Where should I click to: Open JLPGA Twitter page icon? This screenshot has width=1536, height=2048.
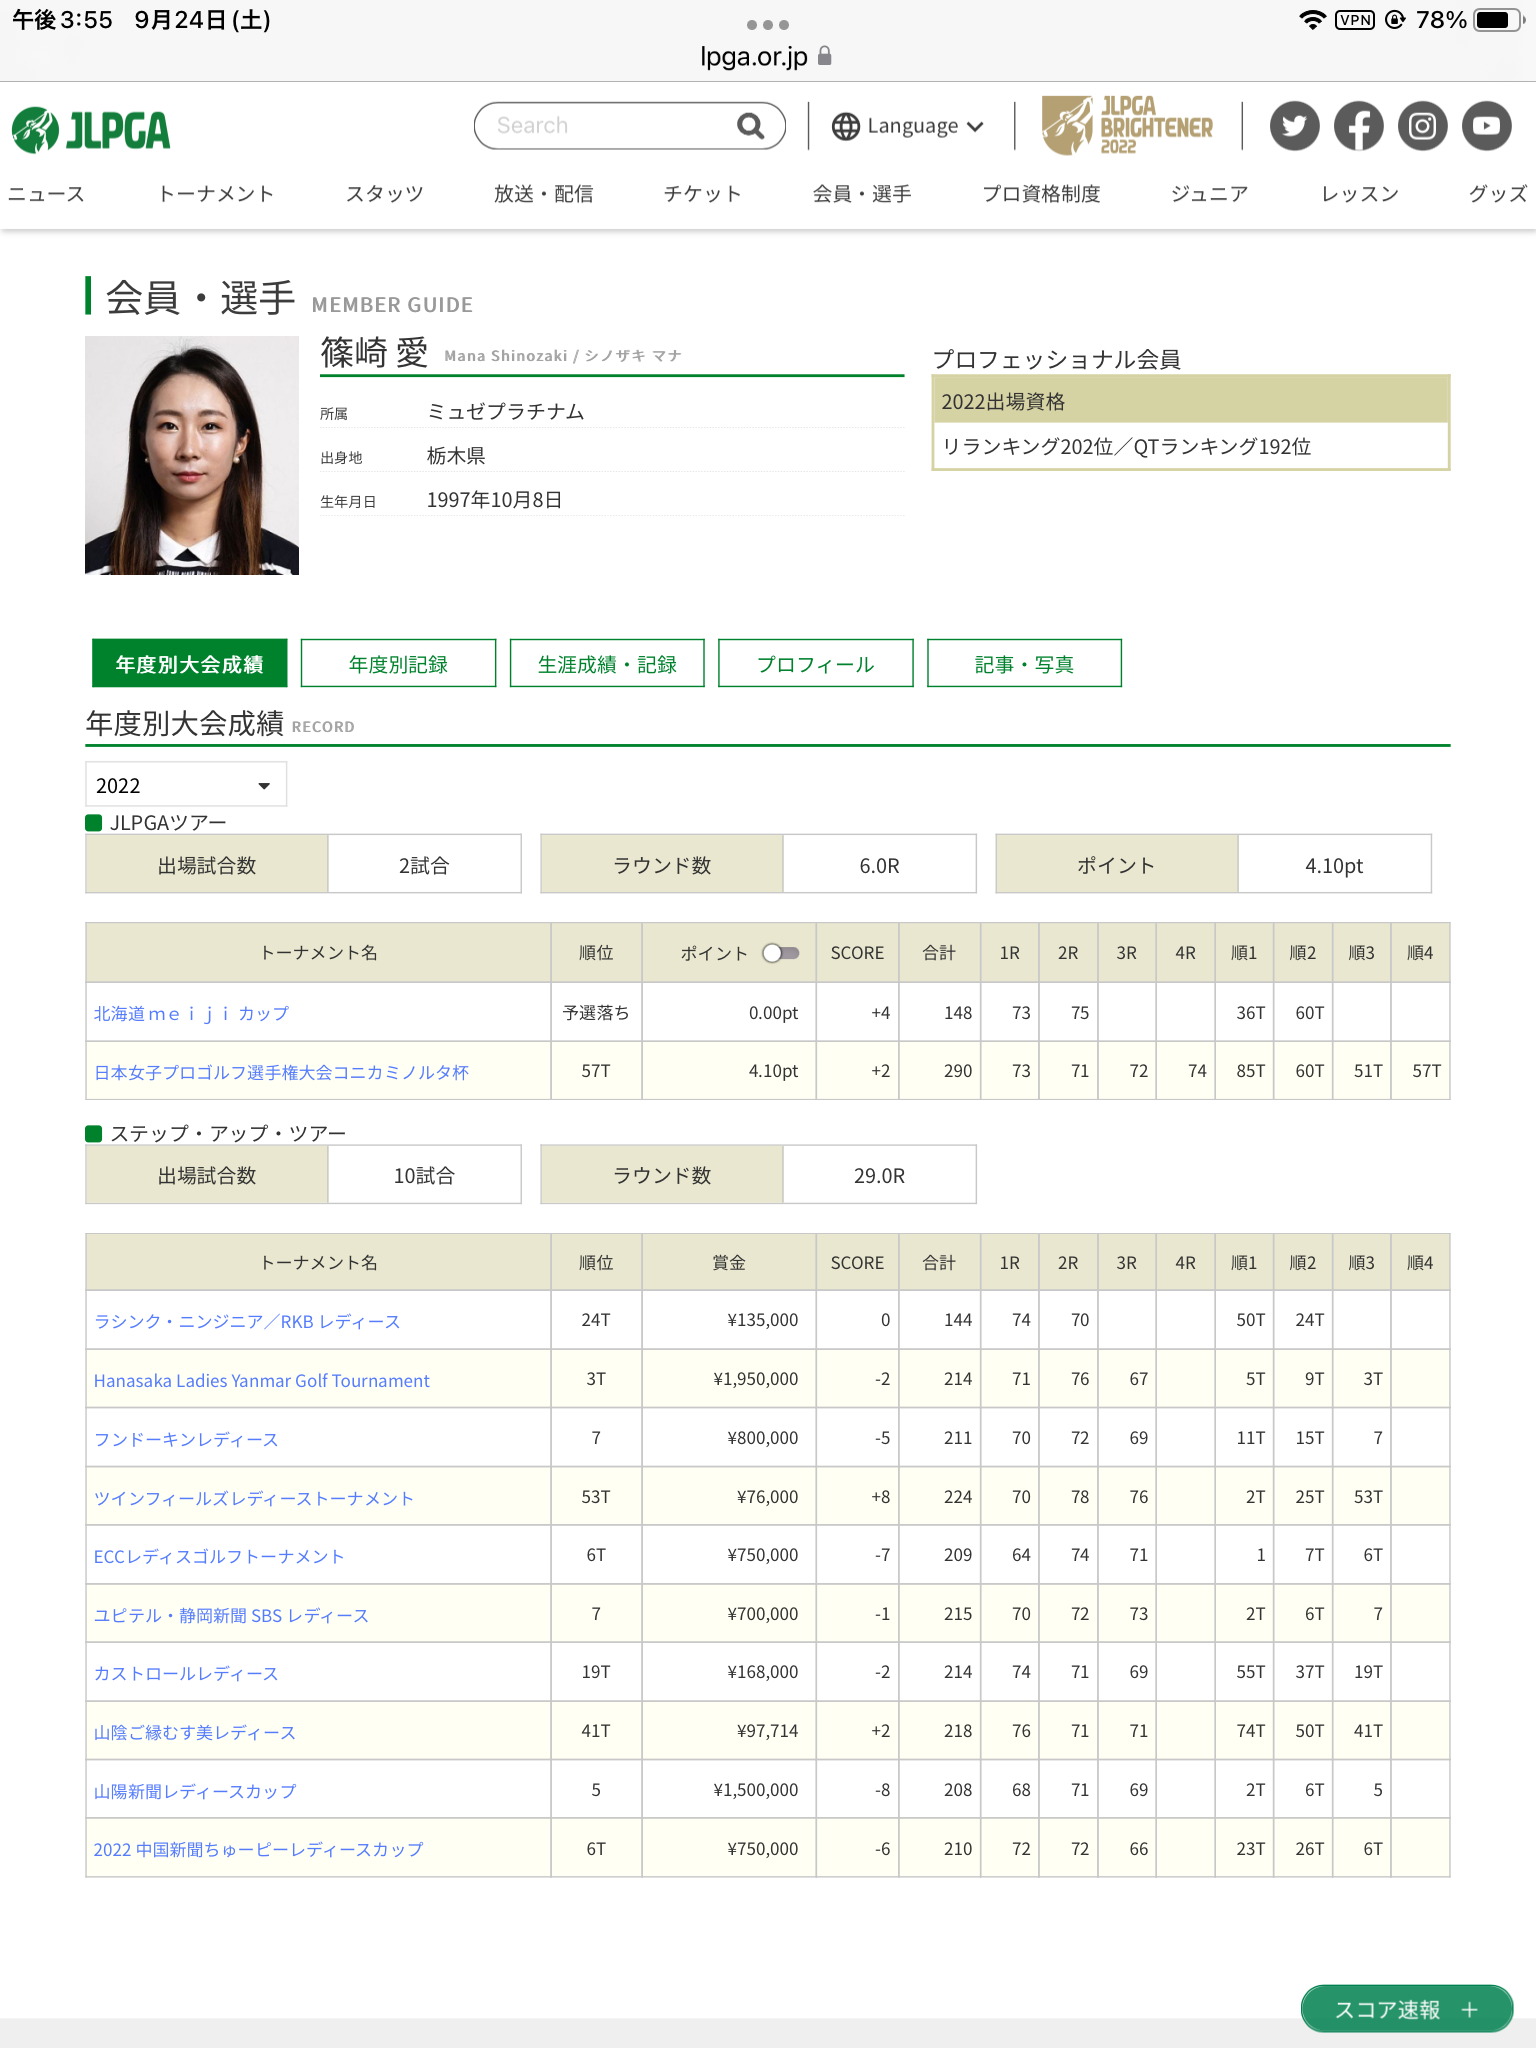1294,126
